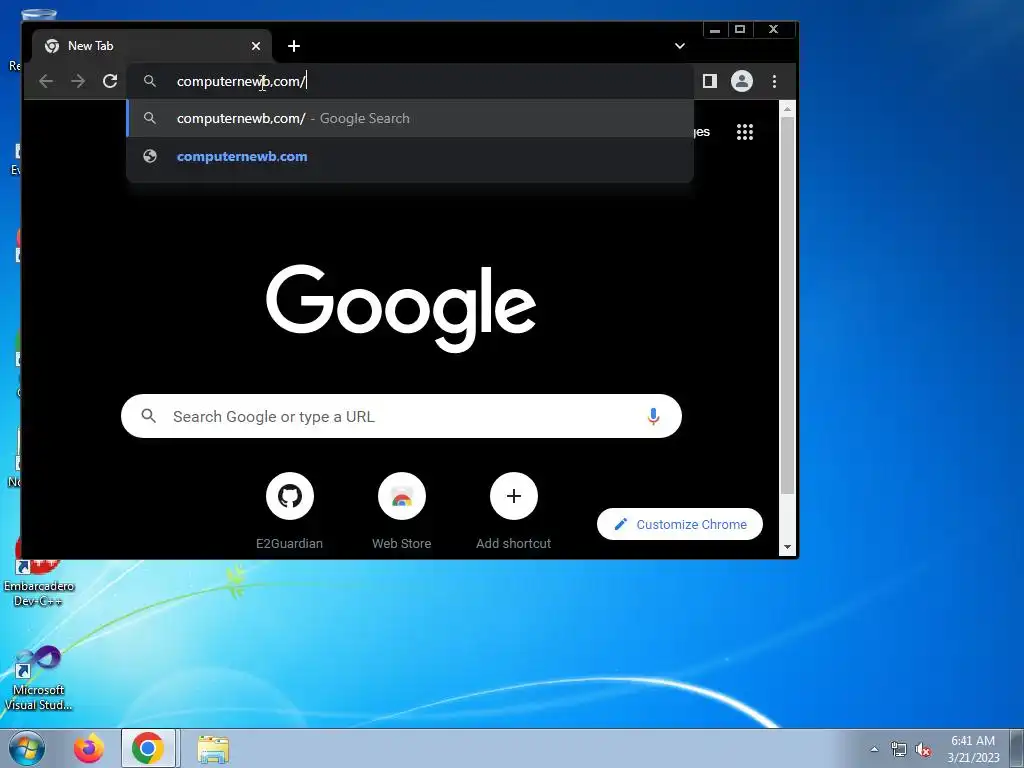Open a new tab with plus button
This screenshot has width=1024, height=768.
(294, 46)
